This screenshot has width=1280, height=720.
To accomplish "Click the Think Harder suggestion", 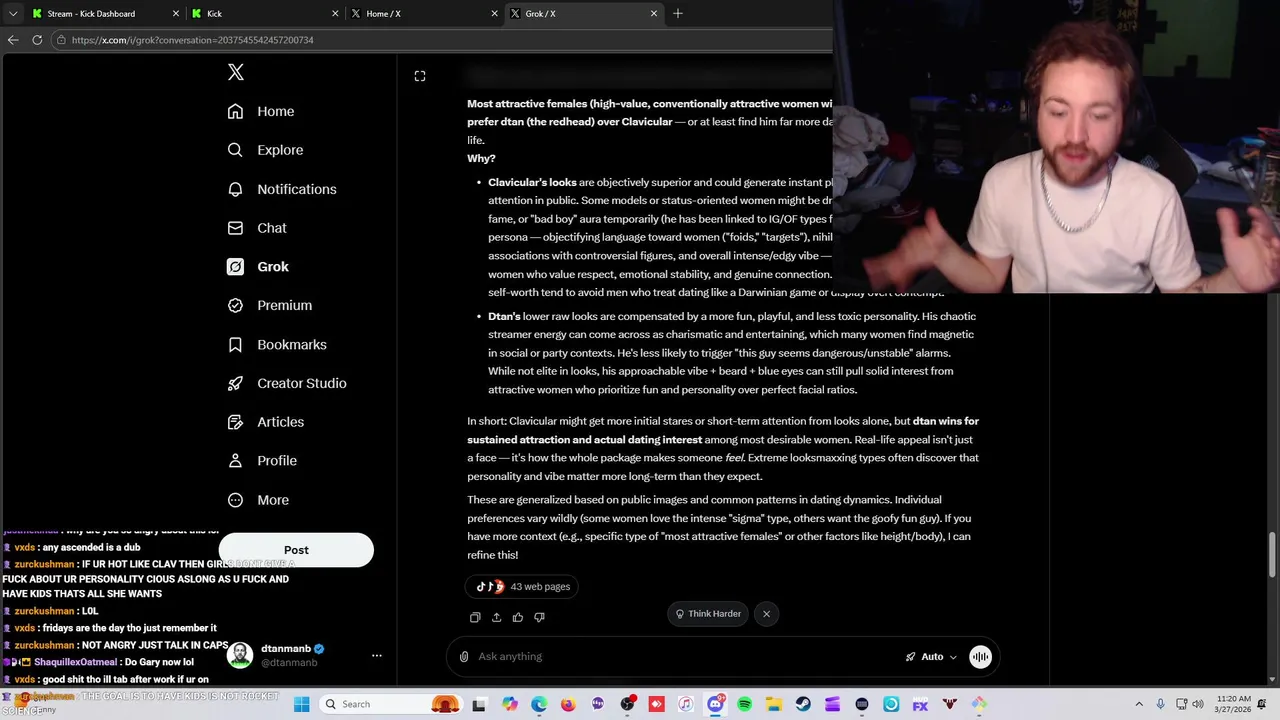I will [708, 614].
